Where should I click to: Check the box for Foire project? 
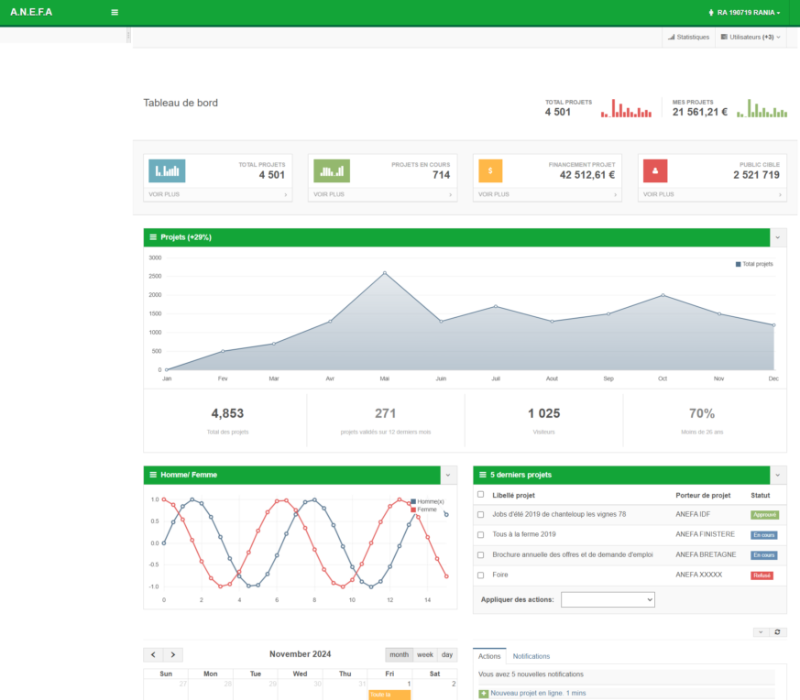tap(481, 575)
